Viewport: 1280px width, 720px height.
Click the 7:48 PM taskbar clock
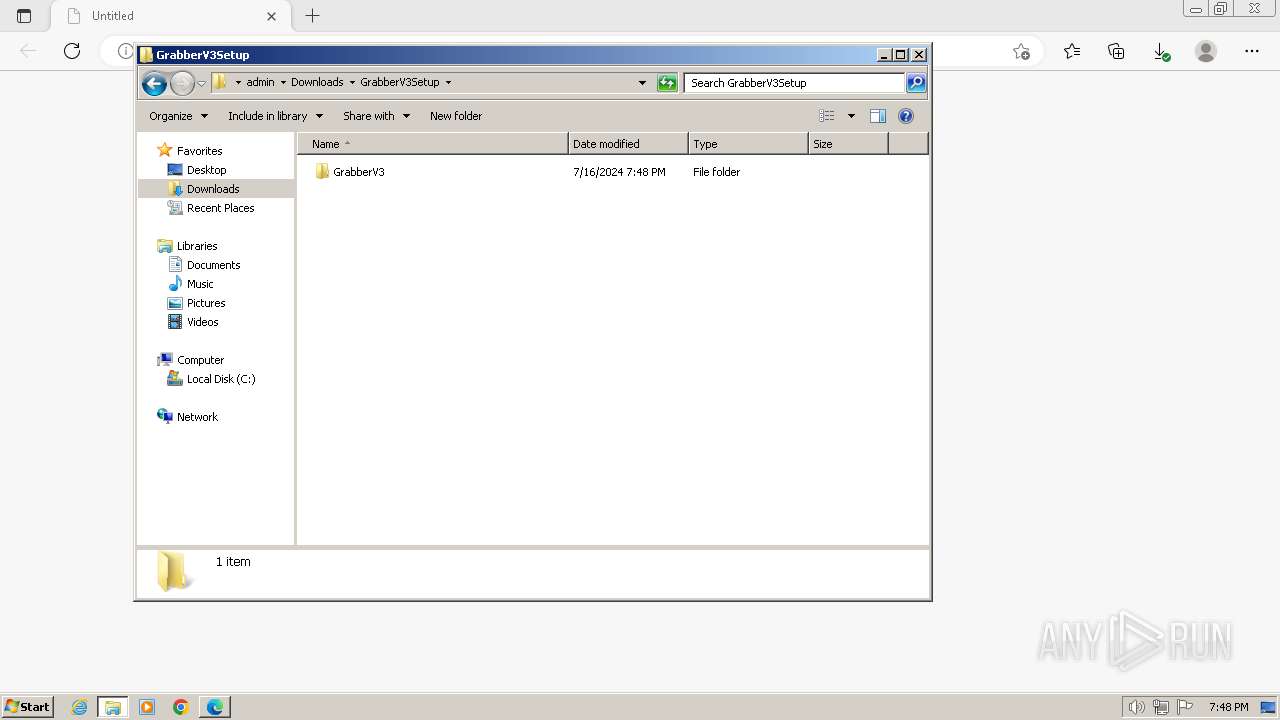click(1228, 707)
